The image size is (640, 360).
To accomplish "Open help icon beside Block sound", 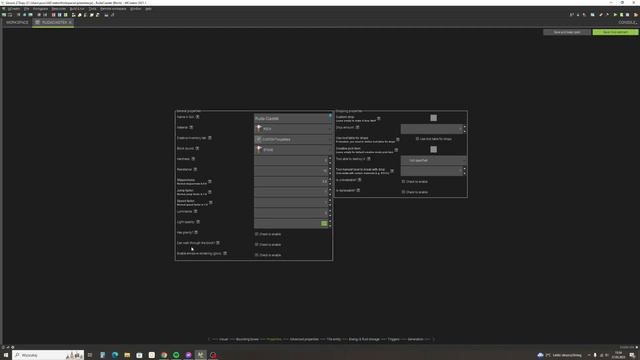I will tap(197, 148).
